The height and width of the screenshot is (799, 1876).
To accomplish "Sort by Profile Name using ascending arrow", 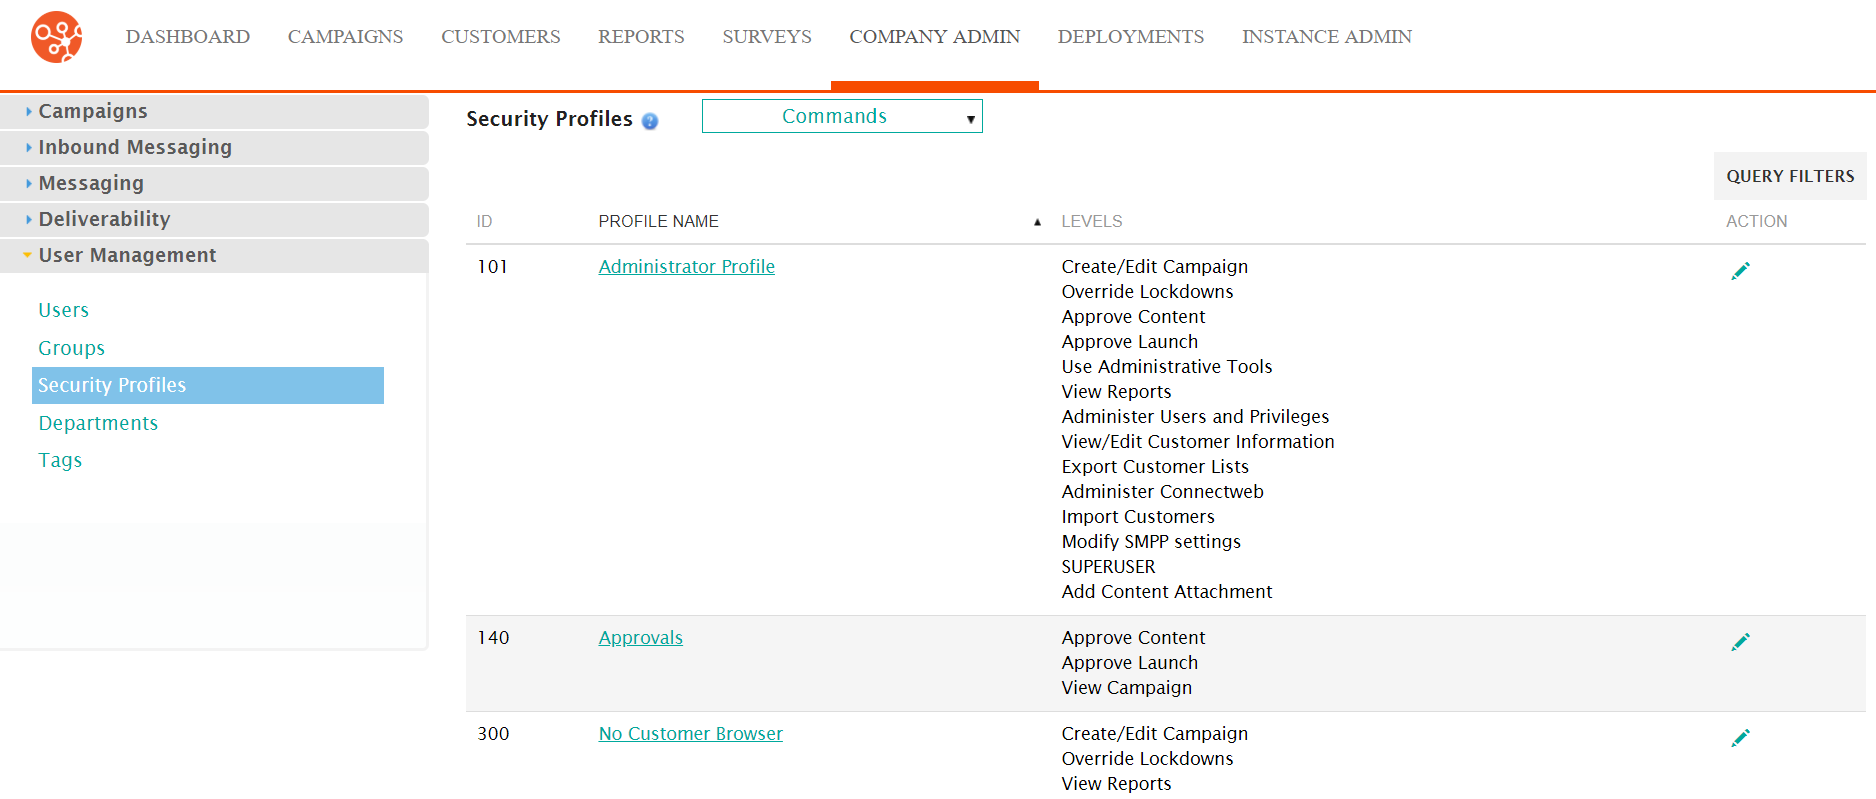I will click(1037, 222).
